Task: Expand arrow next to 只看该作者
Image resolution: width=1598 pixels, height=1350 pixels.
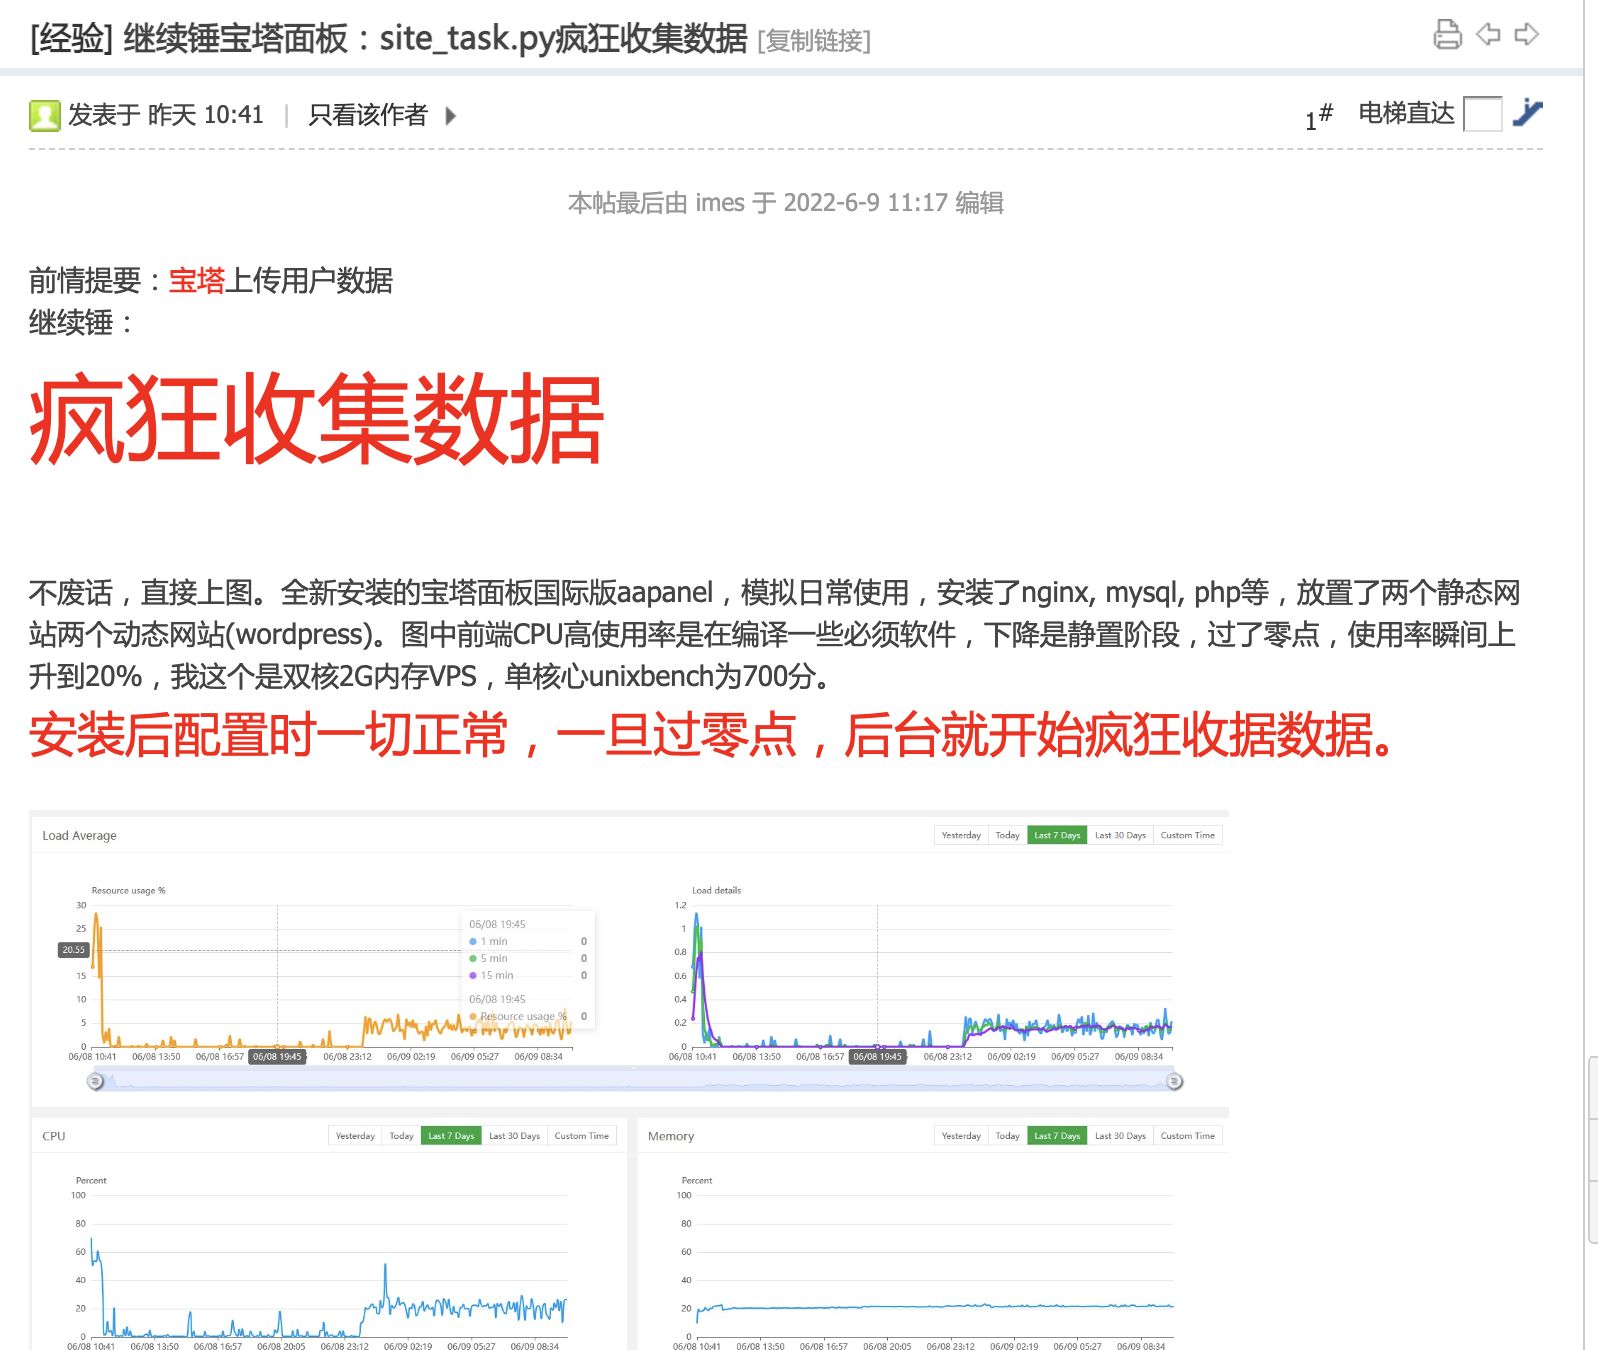Action: pyautogui.click(x=451, y=116)
